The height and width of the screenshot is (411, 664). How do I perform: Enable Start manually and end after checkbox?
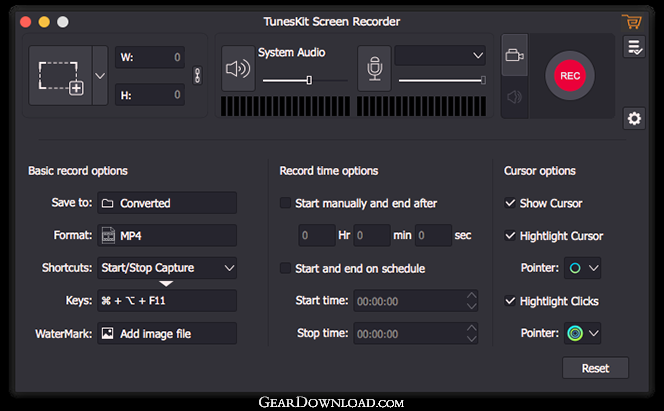285,203
